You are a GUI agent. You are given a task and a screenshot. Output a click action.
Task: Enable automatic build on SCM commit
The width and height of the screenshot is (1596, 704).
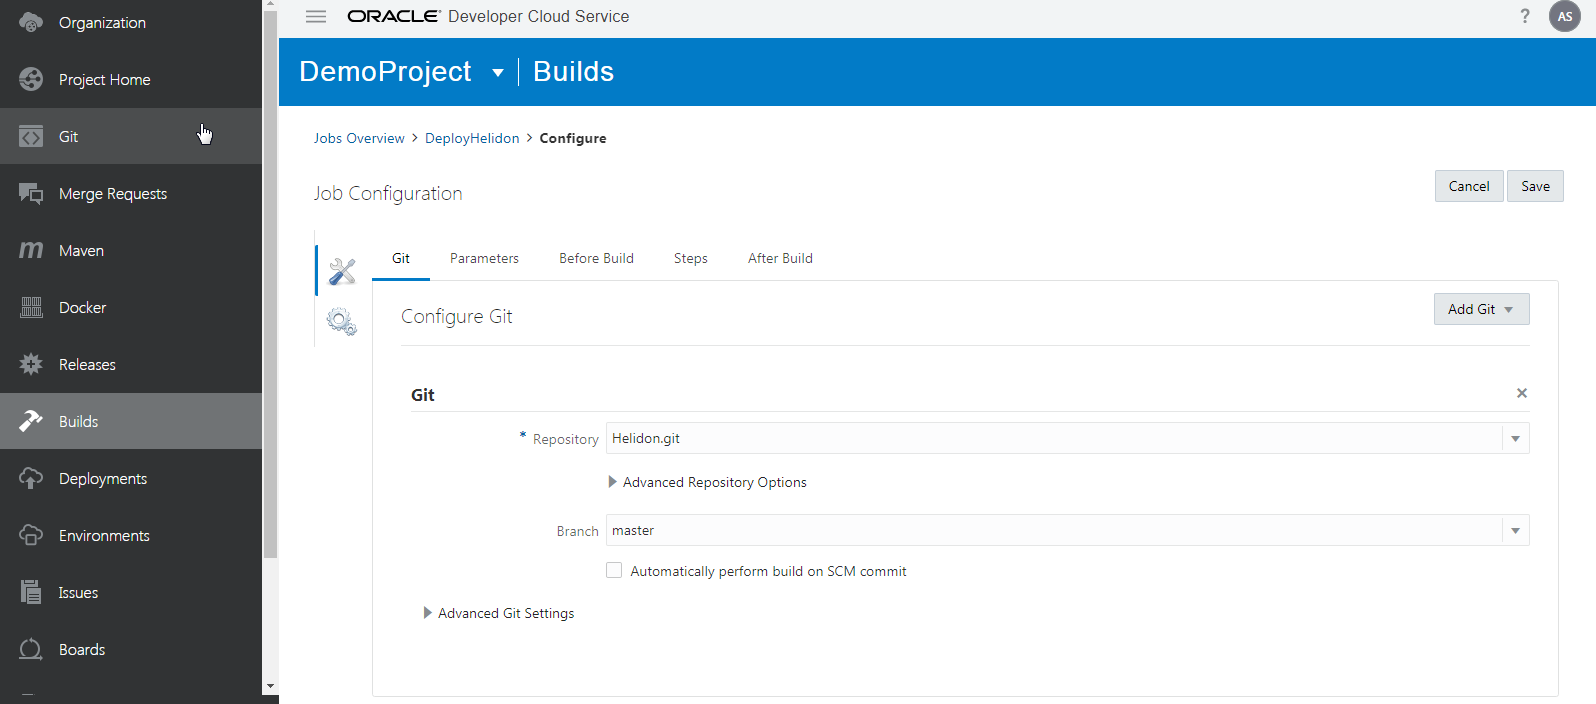[614, 570]
